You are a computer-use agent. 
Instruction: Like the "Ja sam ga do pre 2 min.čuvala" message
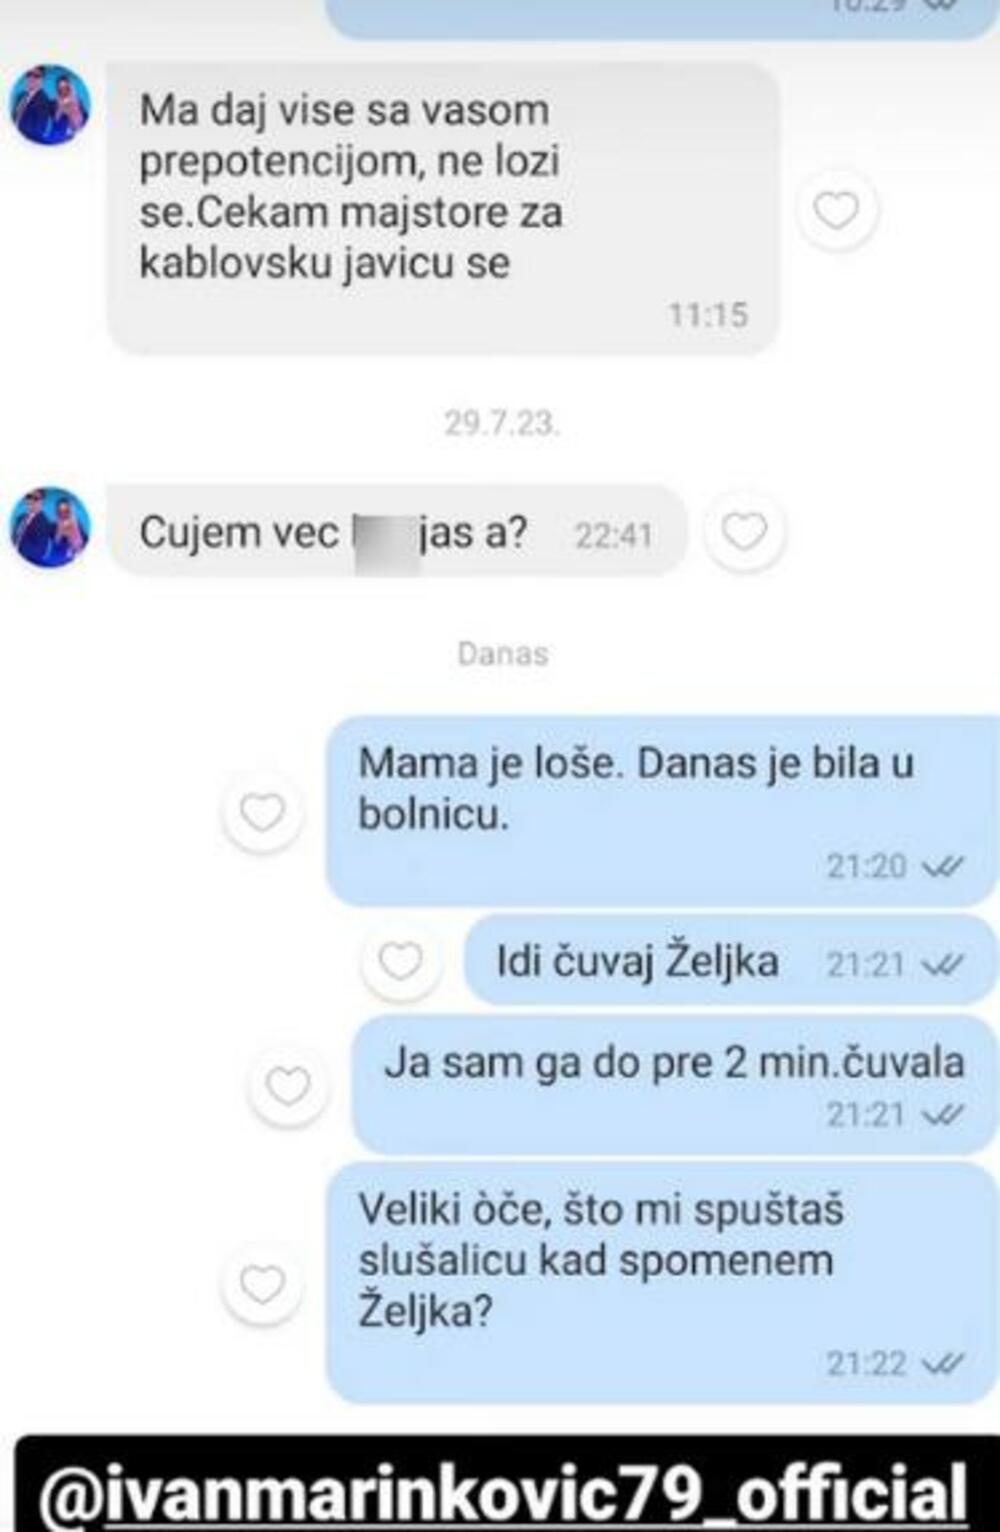click(x=288, y=1086)
